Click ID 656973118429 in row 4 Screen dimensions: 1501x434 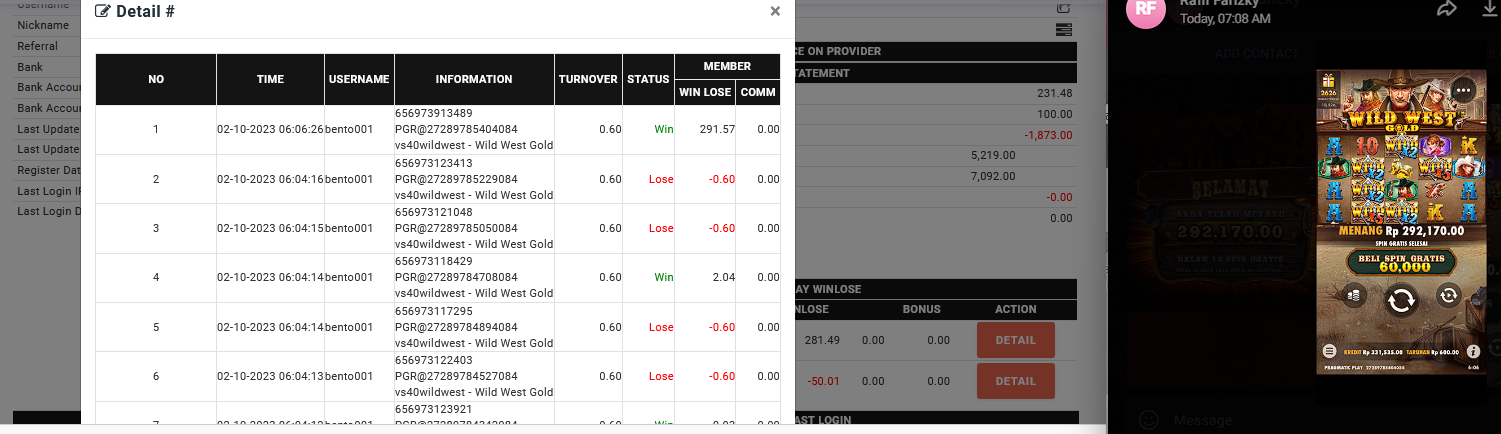click(x=434, y=261)
